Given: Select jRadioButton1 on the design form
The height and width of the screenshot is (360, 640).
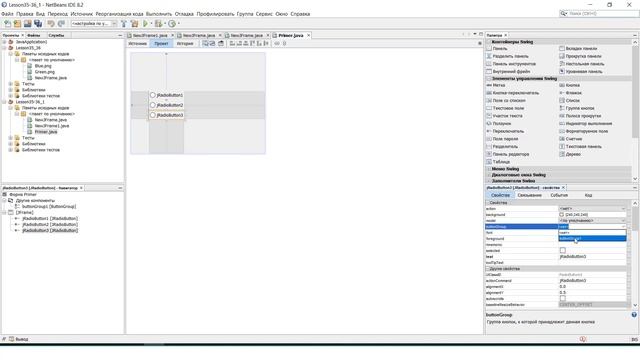Looking at the screenshot, I should (166, 95).
